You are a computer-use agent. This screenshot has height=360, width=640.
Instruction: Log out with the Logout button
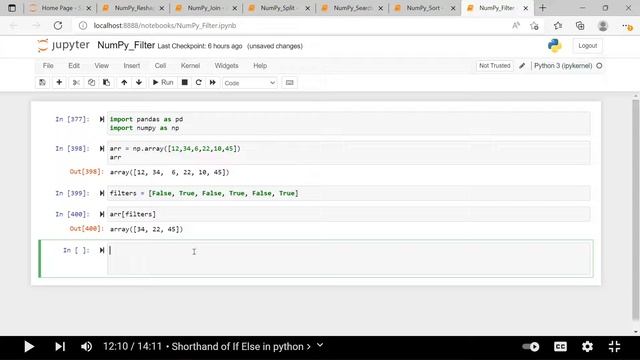click(587, 46)
